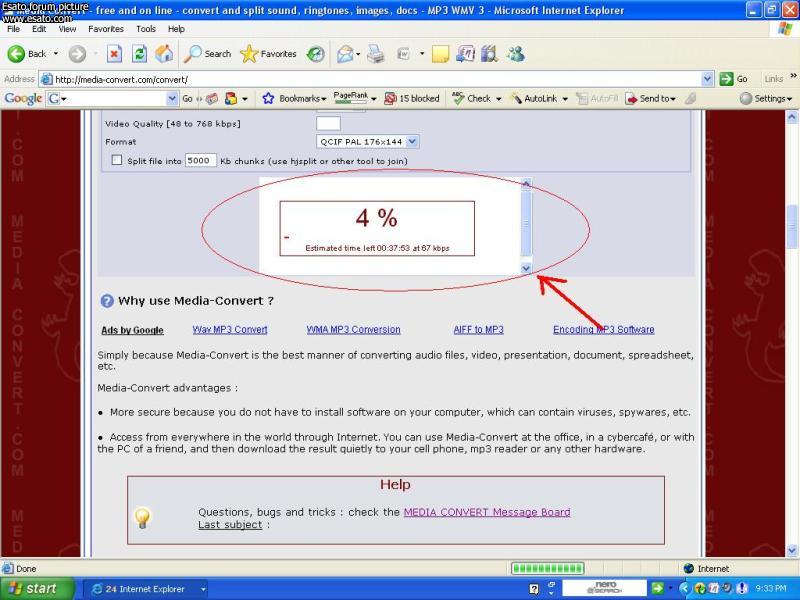Open MEDIA CONVERT Message Board link
Image resolution: width=800 pixels, height=600 pixels.
pyautogui.click(x=487, y=512)
